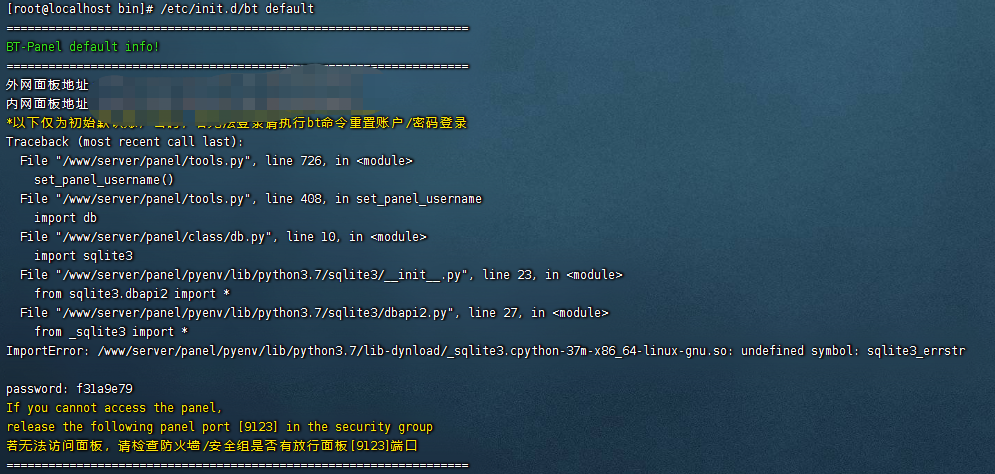Select the "release the following panel port [9123]" line
This screenshot has height=474, width=995.
tap(220, 427)
